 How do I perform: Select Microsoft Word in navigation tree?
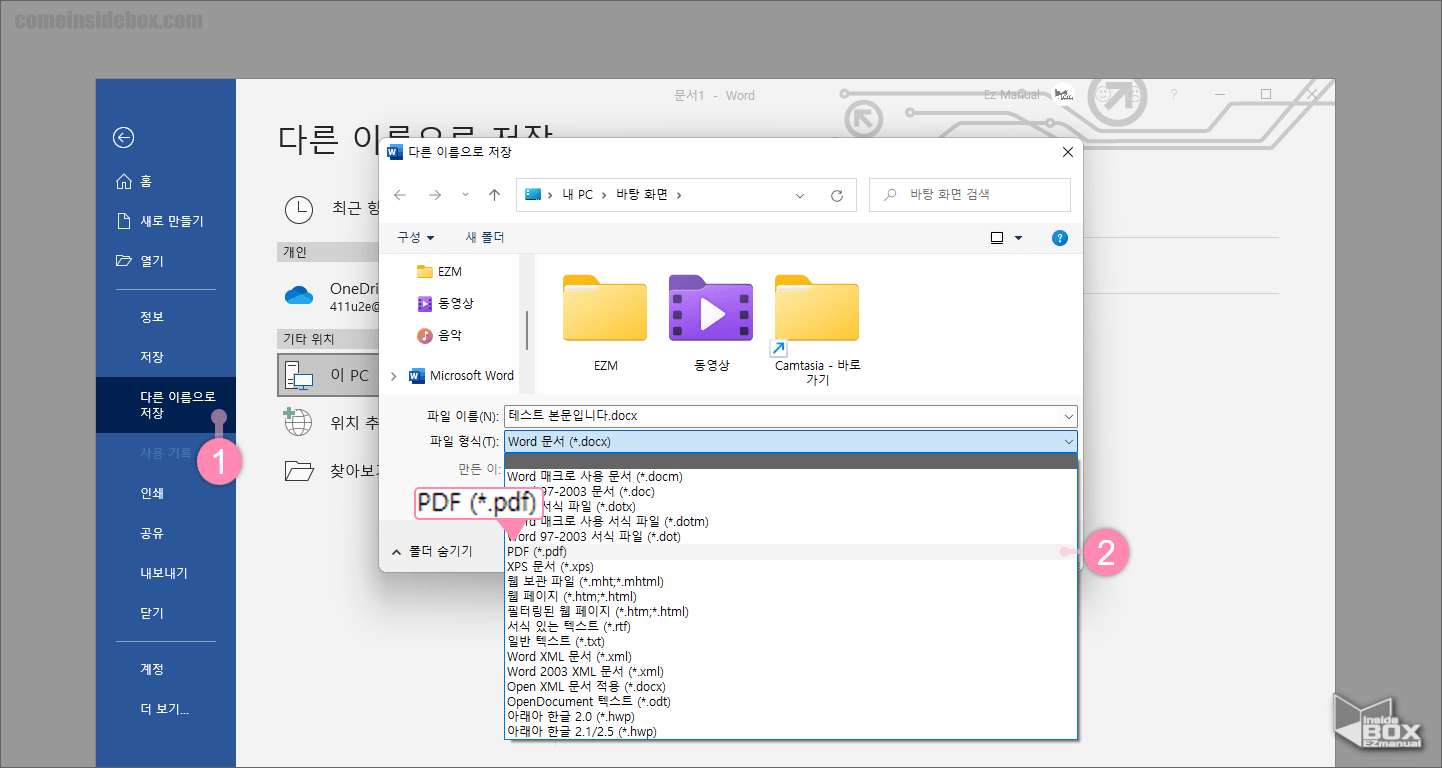click(x=462, y=376)
